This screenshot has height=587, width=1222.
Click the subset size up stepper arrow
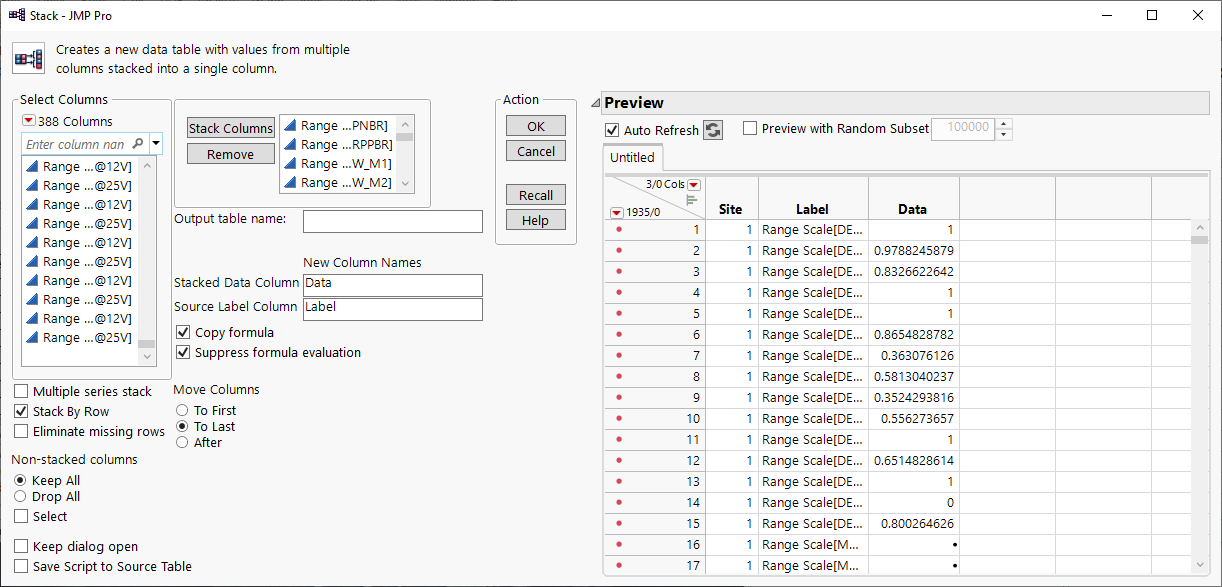pyautogui.click(x=1002, y=124)
